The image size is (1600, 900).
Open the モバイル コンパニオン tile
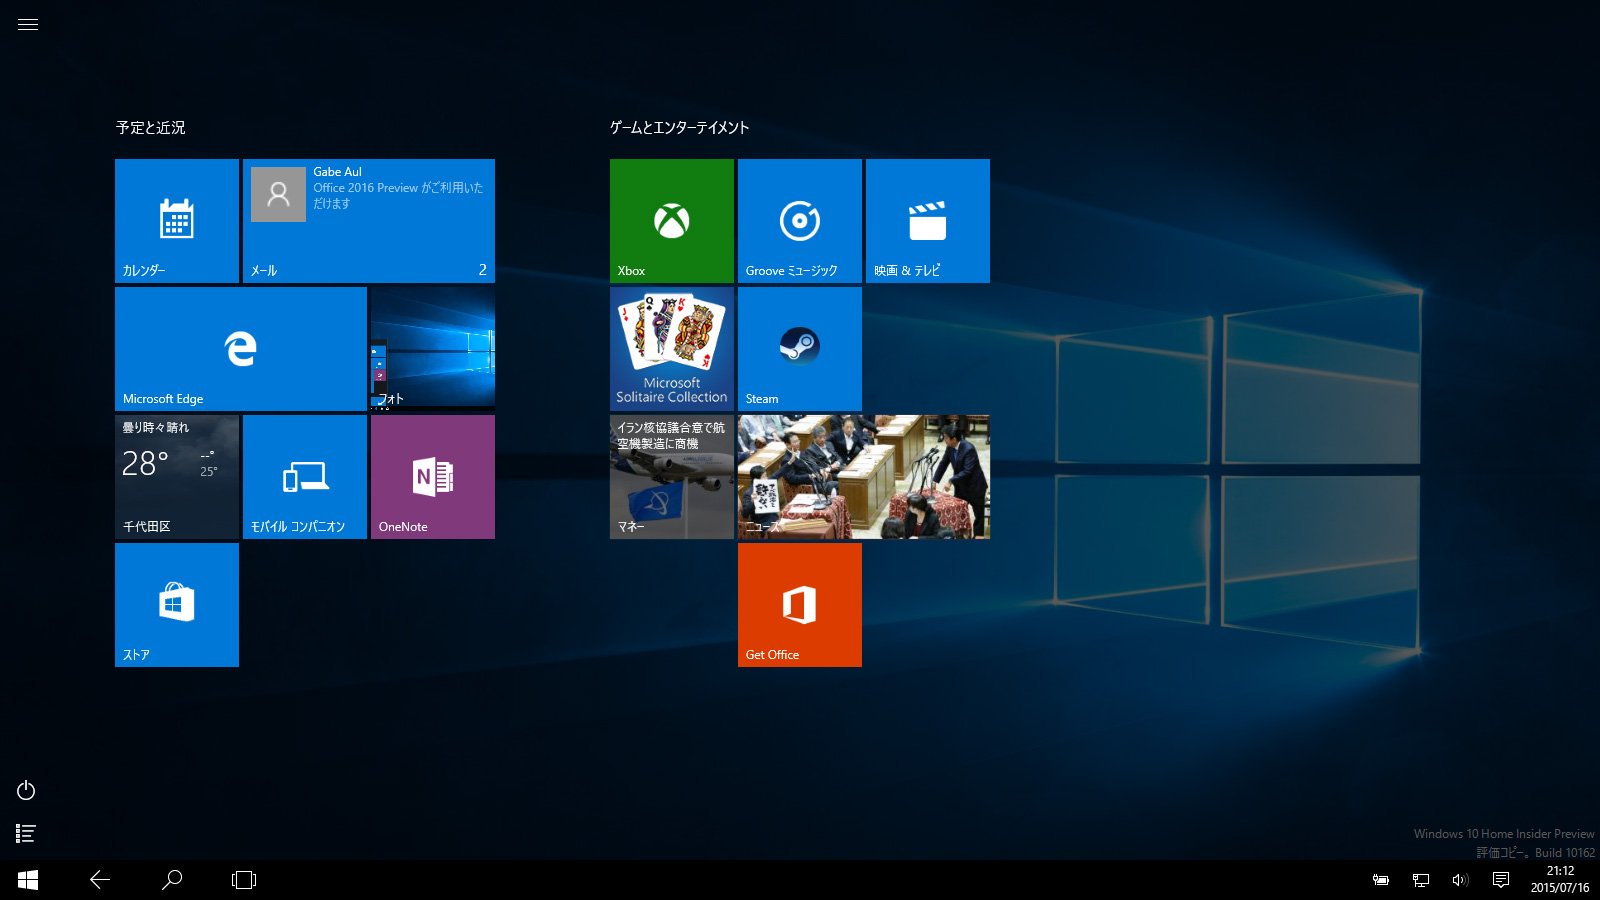click(x=304, y=477)
